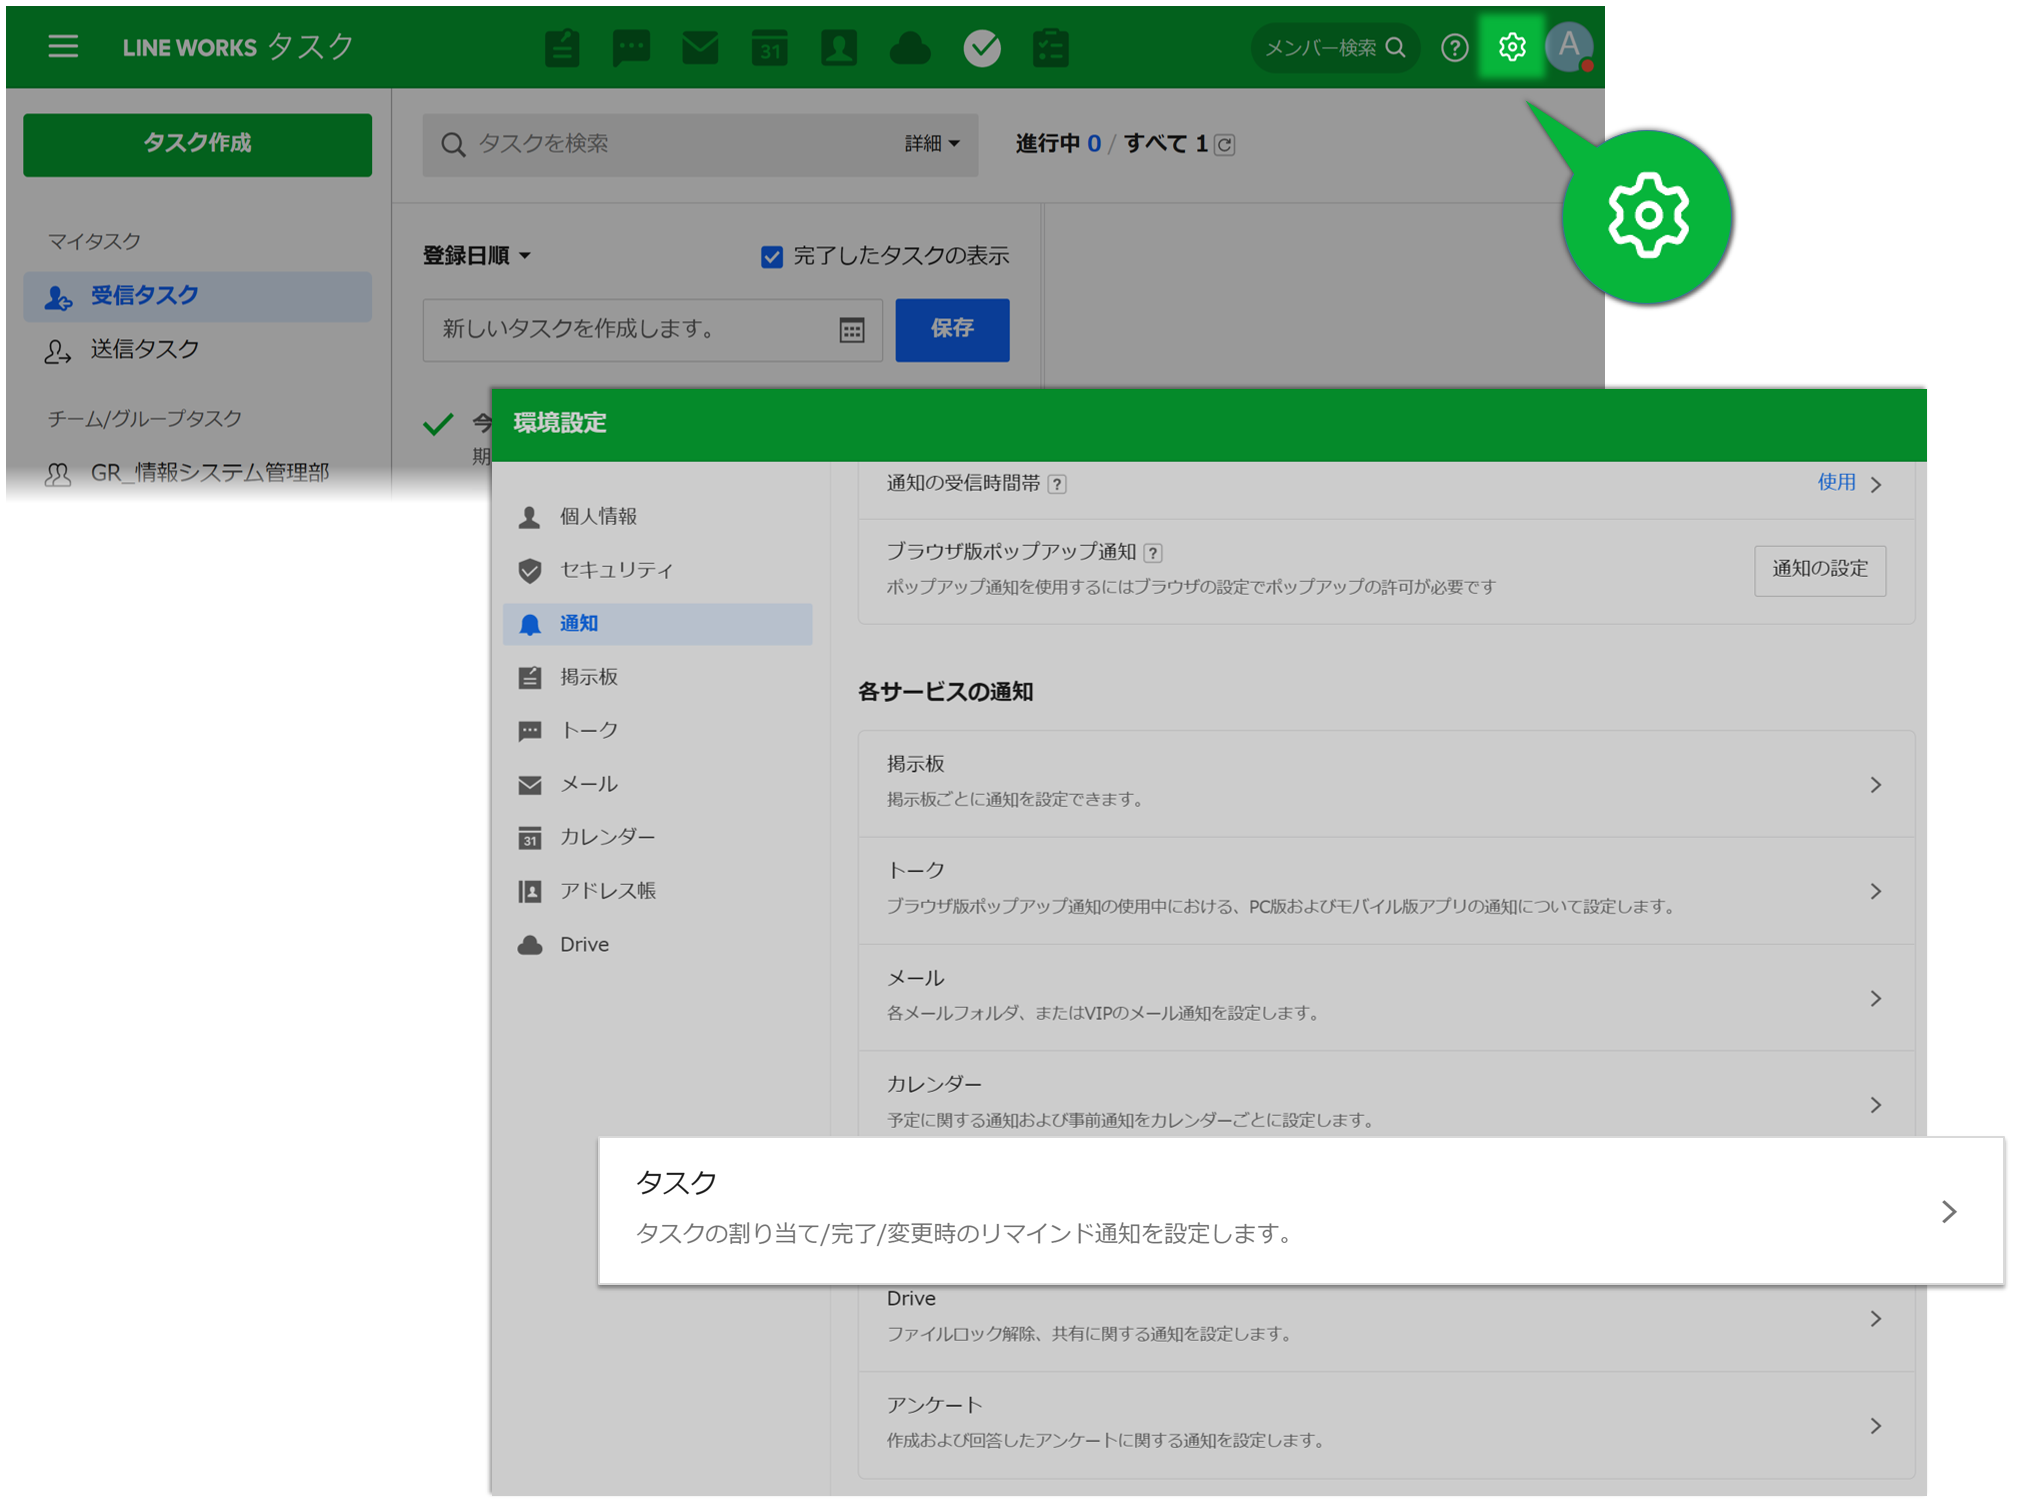Click the calendar date picker icon in new task field
The height and width of the screenshot is (1506, 2020).
tap(851, 330)
